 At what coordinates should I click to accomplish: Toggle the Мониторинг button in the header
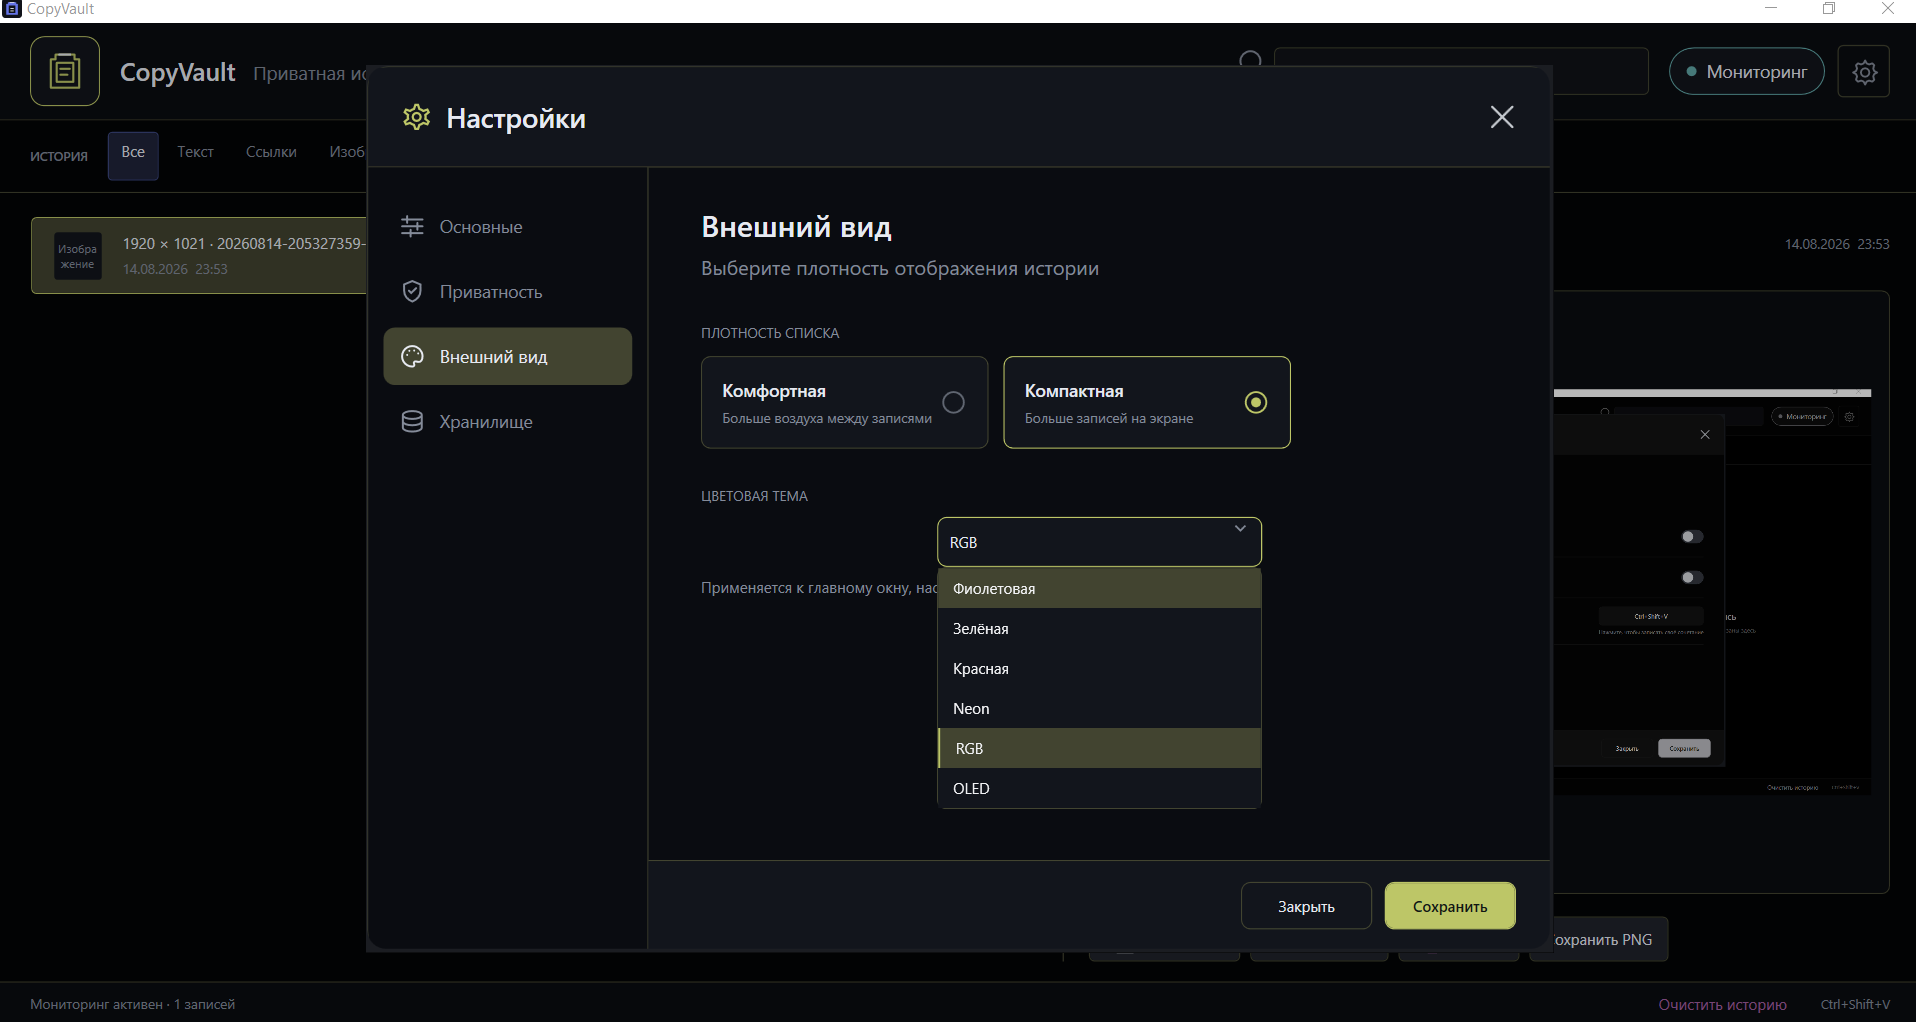(x=1747, y=71)
